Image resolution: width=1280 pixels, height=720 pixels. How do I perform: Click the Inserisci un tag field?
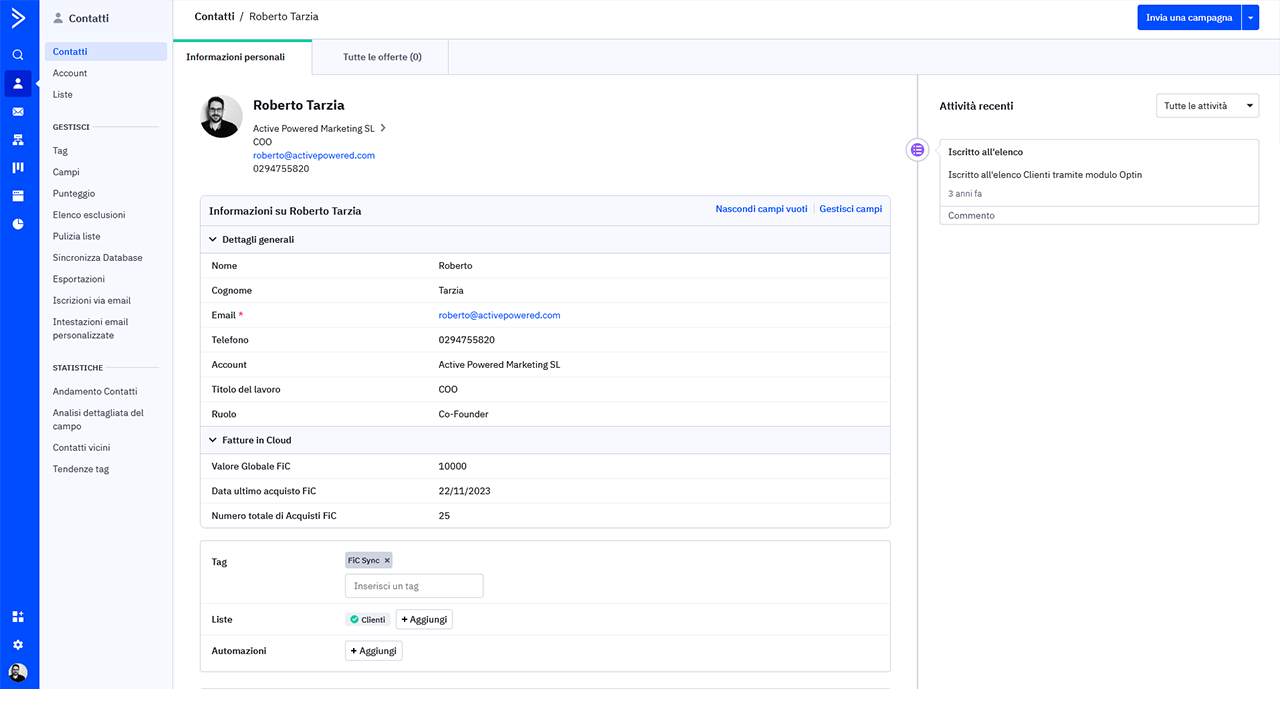(x=414, y=586)
